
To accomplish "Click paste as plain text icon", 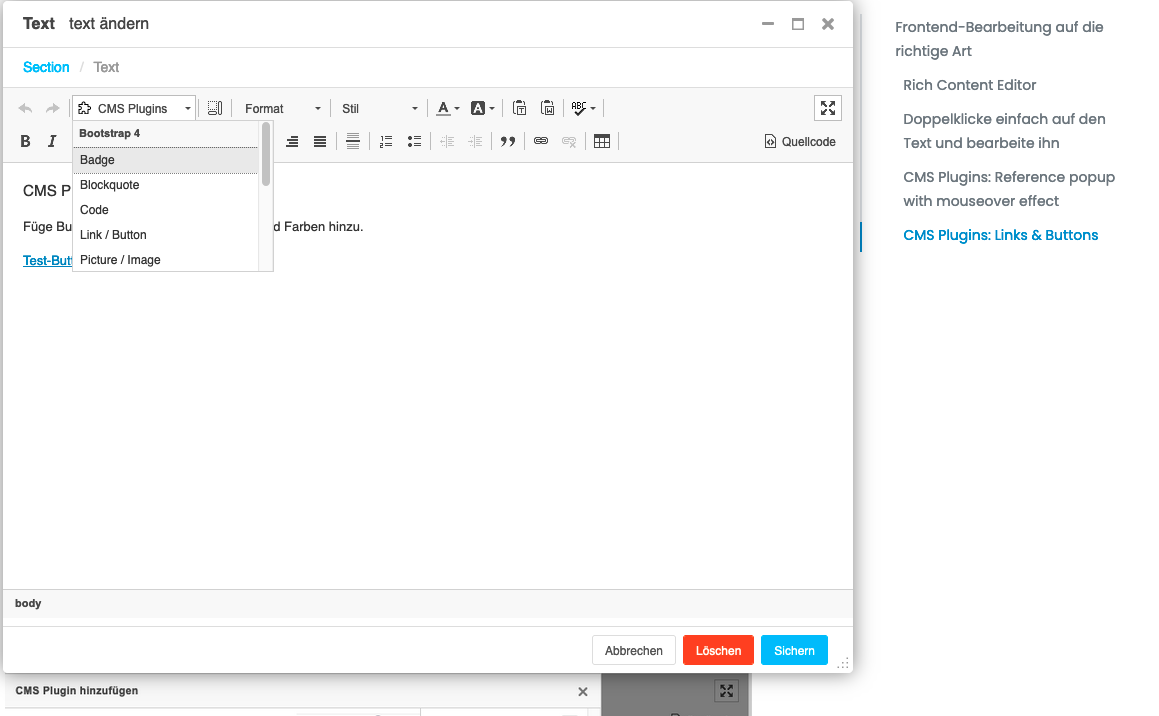I will [x=520, y=108].
